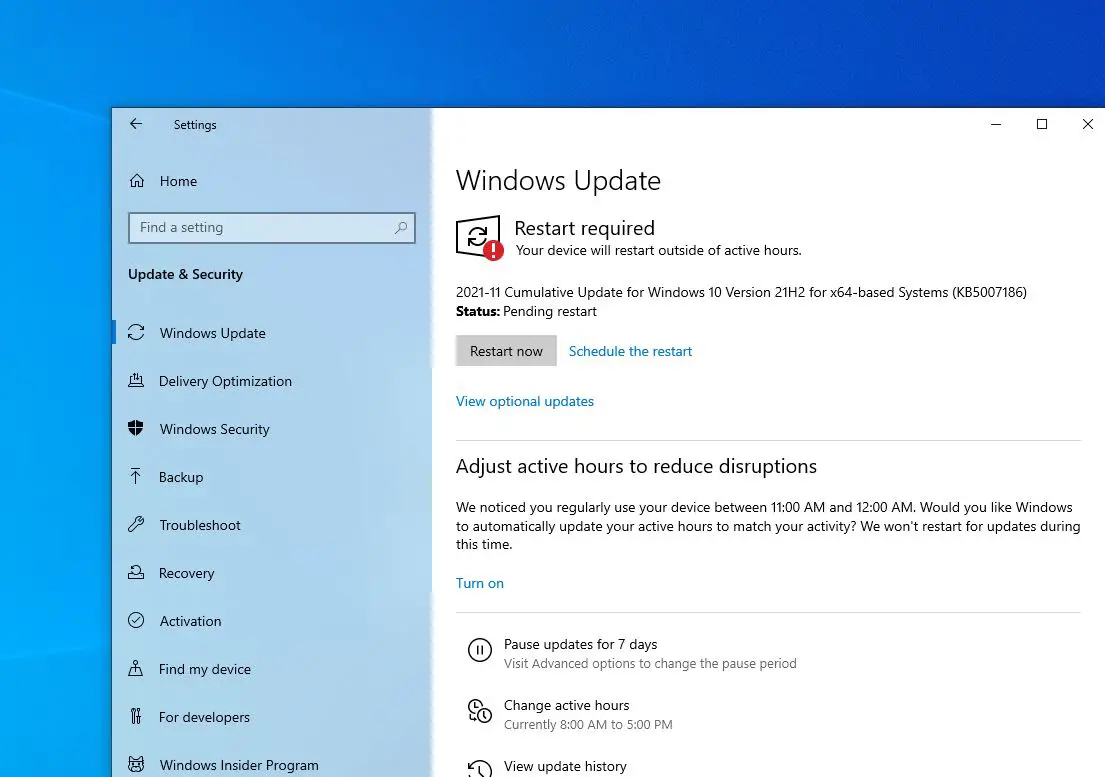Open For developers settings

[x=204, y=716]
